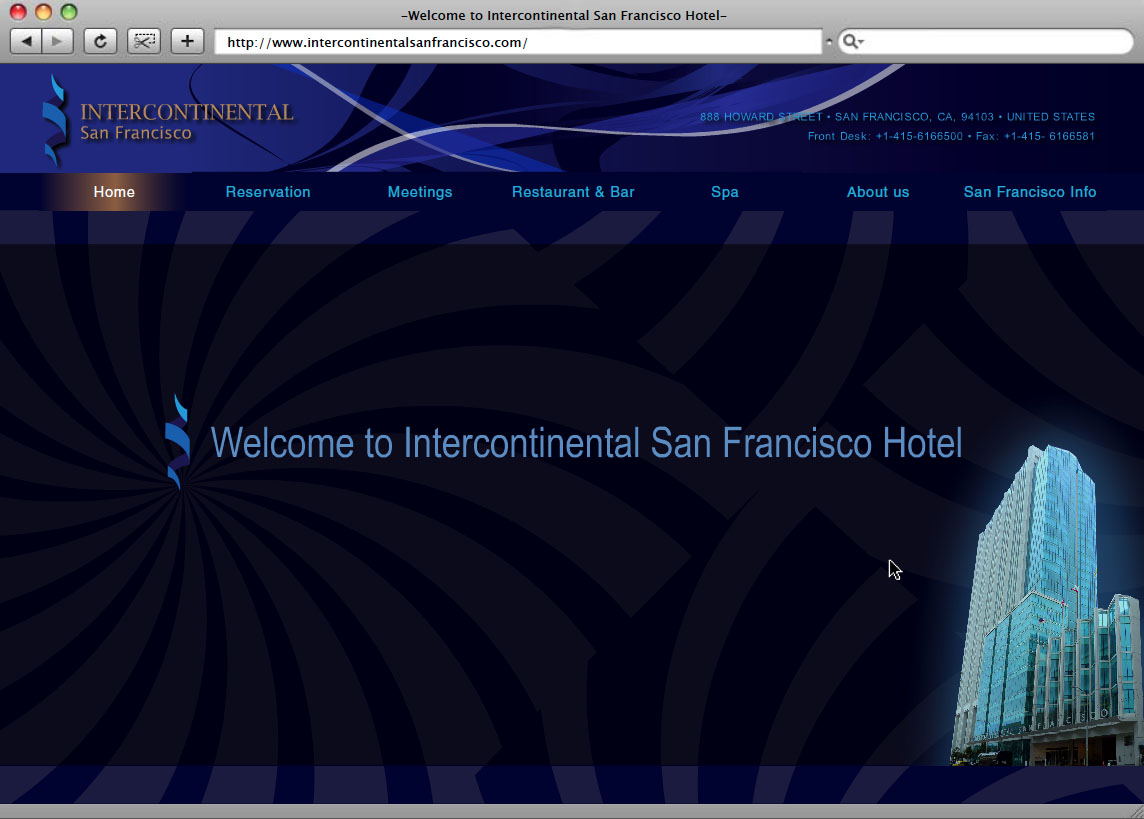This screenshot has width=1144, height=819.
Task: Select Restaurant & Bar in navigation
Action: click(x=573, y=192)
